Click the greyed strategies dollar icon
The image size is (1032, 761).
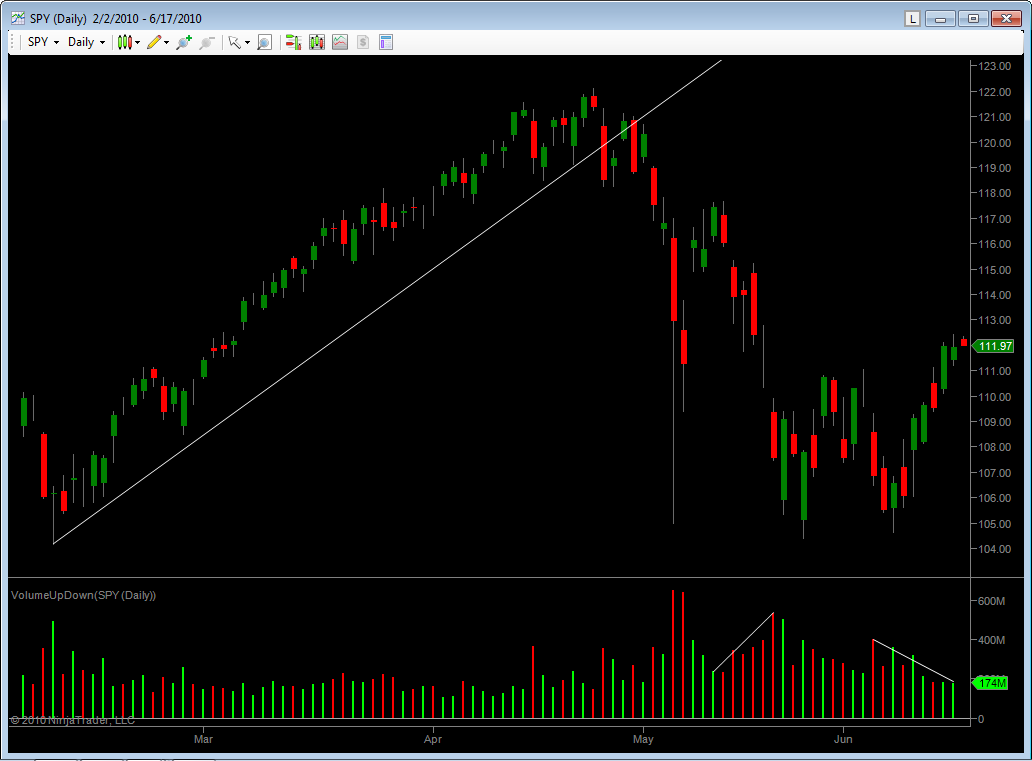coord(363,42)
